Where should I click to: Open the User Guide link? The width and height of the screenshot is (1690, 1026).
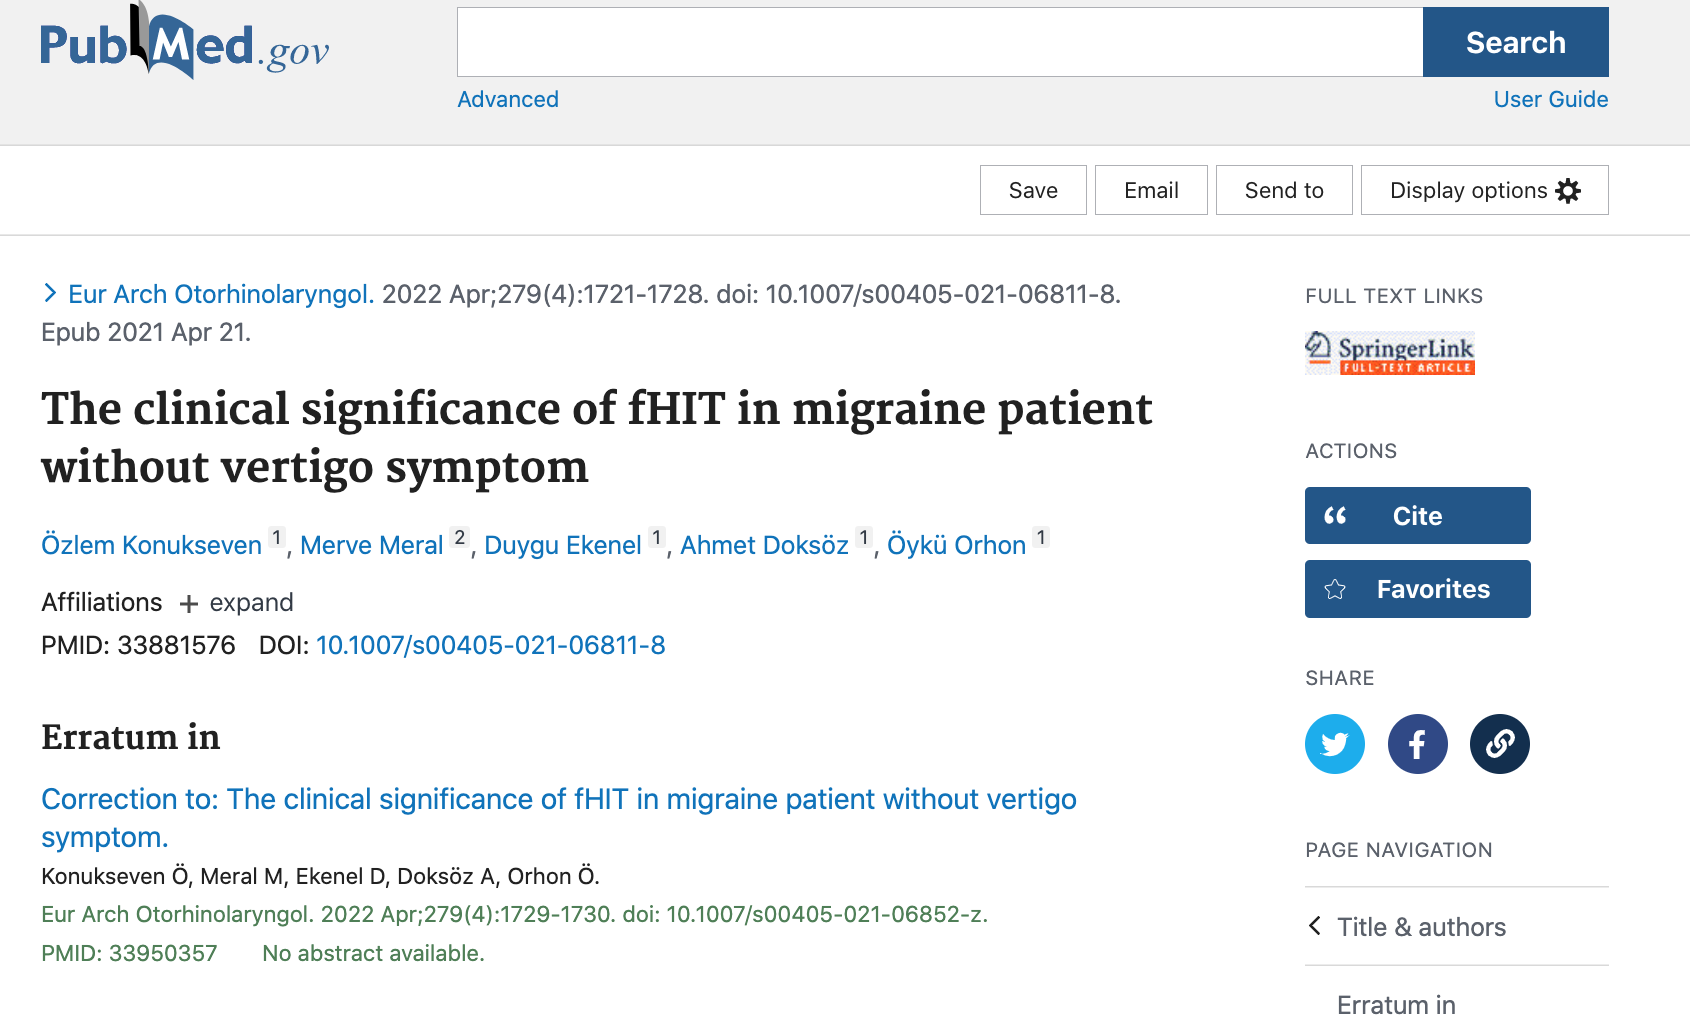click(1550, 100)
